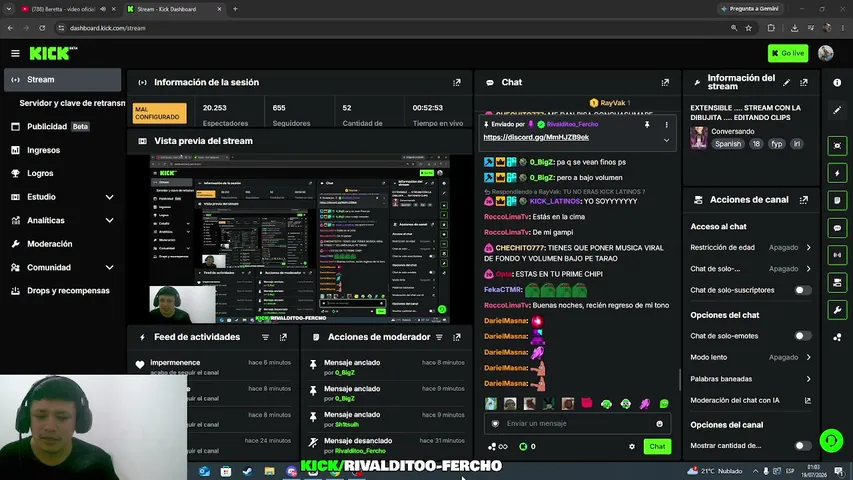Click the Enviar un mensaje input field
The height and width of the screenshot is (480, 853).
[x=577, y=423]
